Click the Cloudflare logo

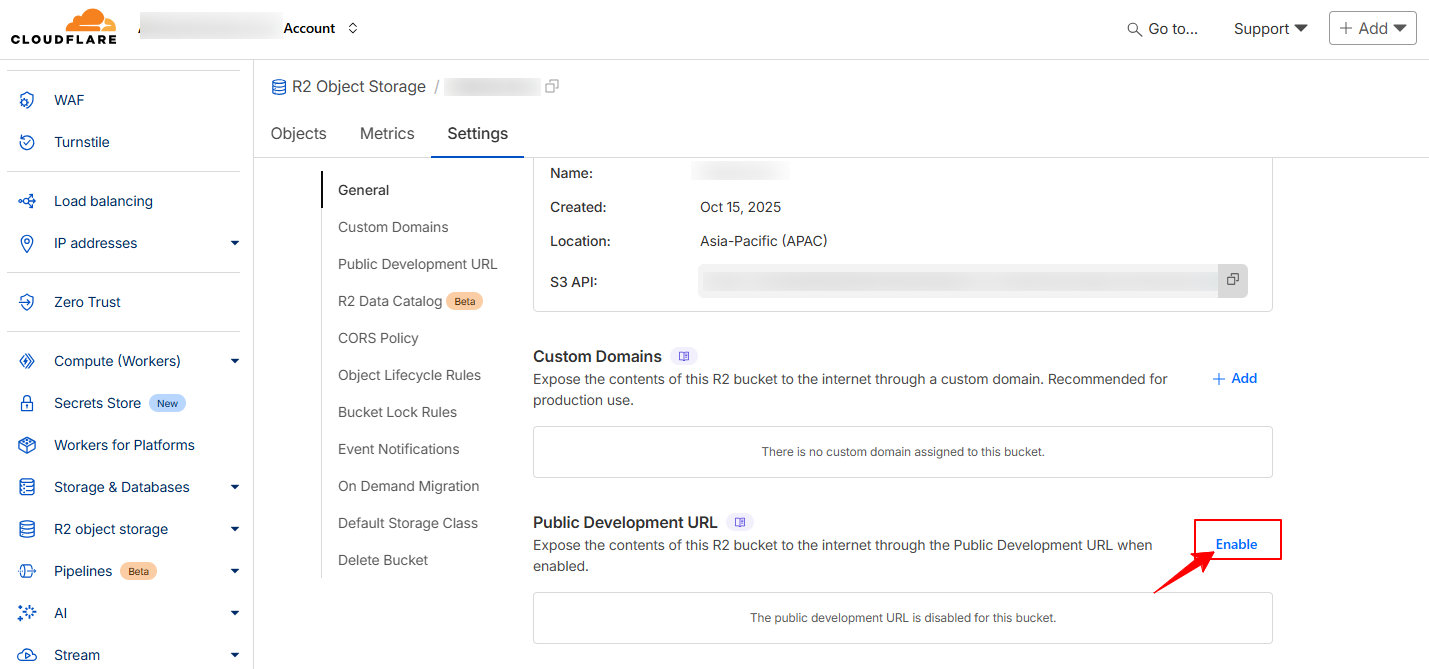click(x=64, y=28)
